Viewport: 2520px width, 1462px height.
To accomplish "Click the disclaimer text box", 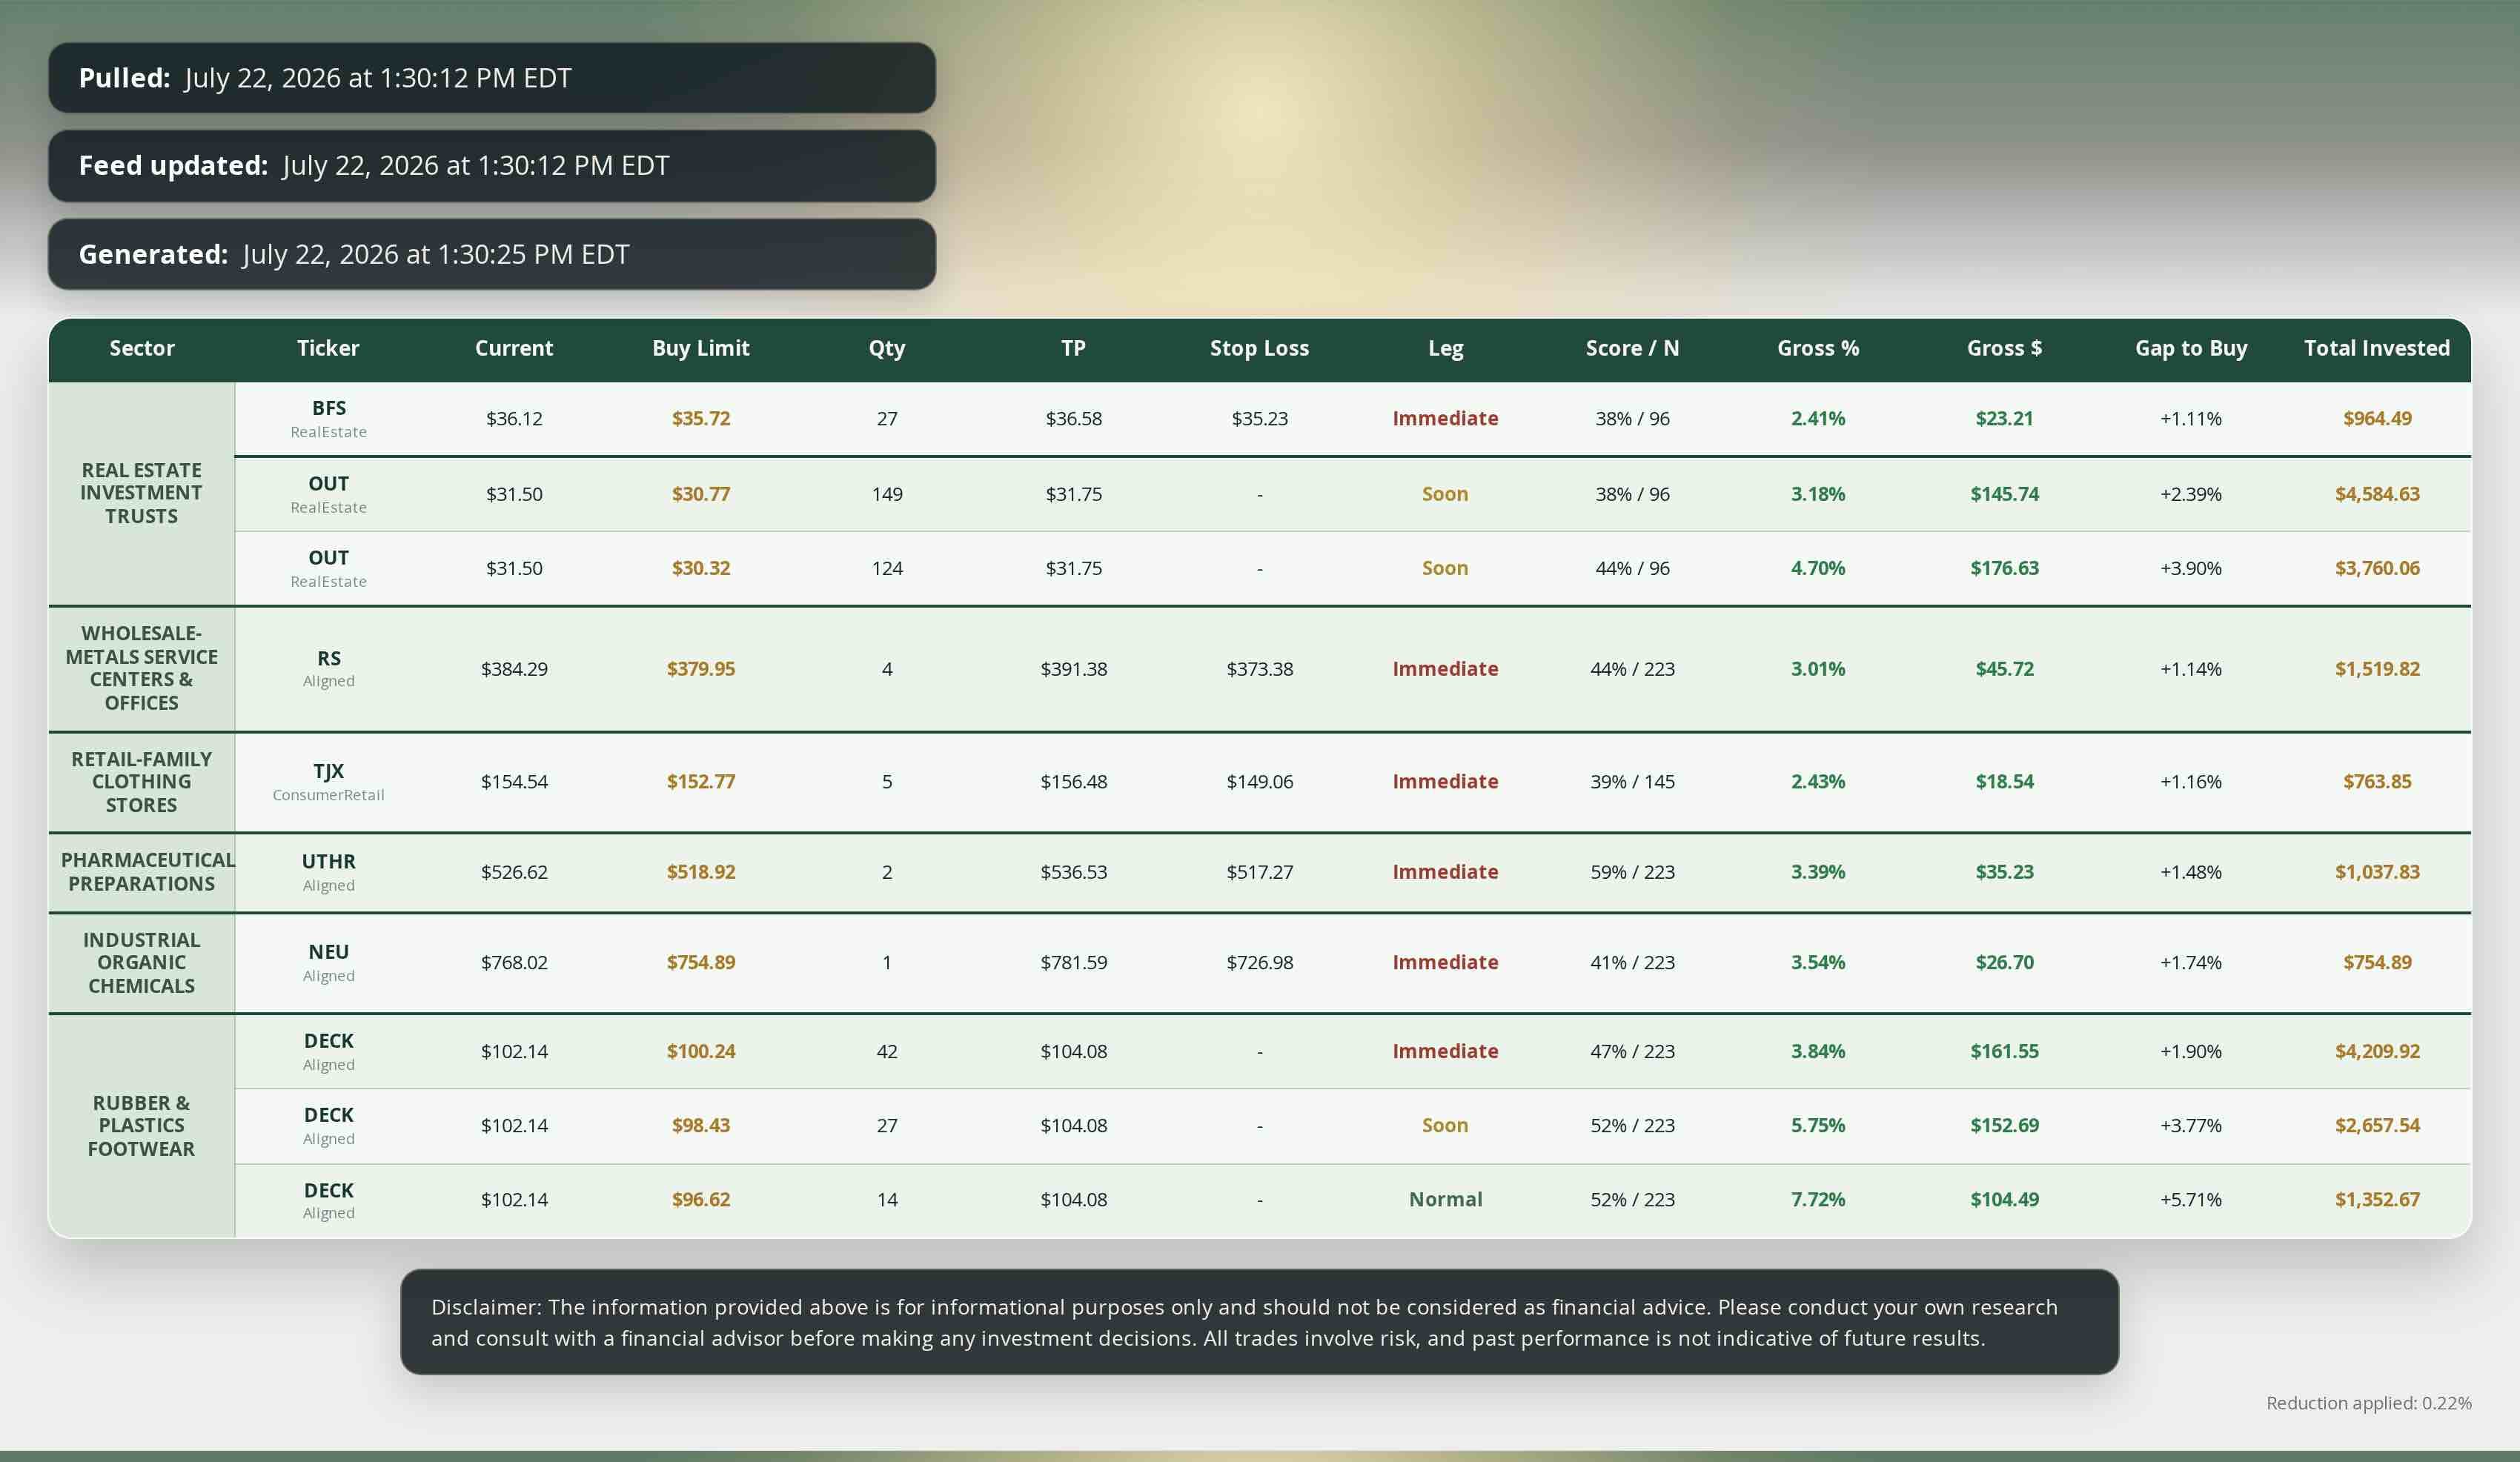I will click(x=1259, y=1322).
